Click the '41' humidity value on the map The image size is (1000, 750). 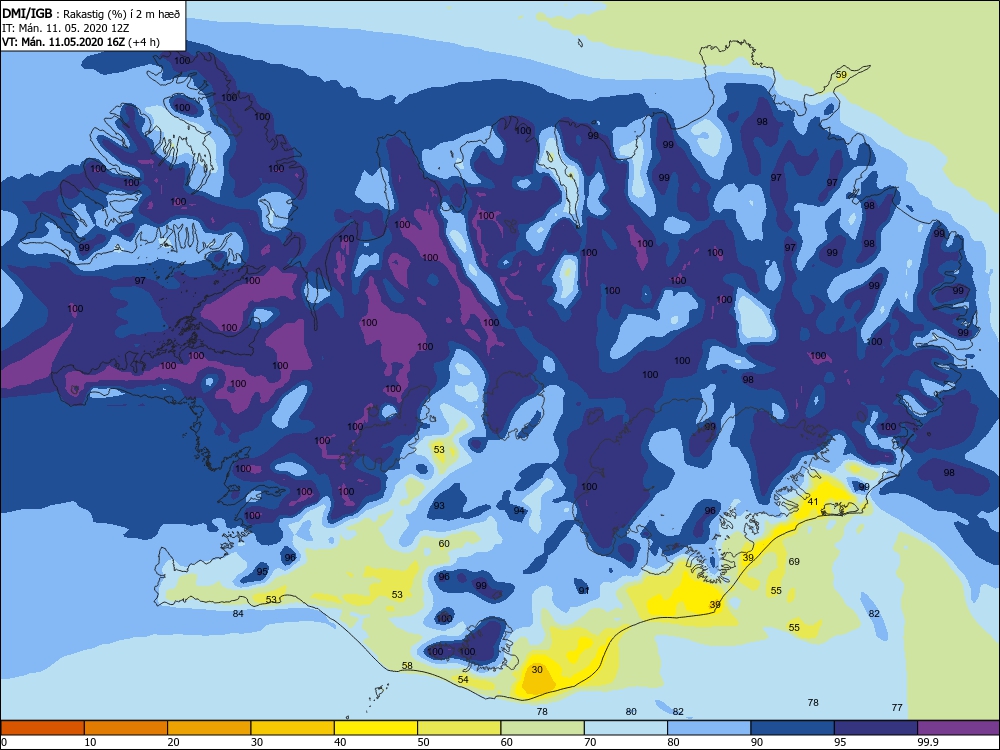click(x=812, y=502)
